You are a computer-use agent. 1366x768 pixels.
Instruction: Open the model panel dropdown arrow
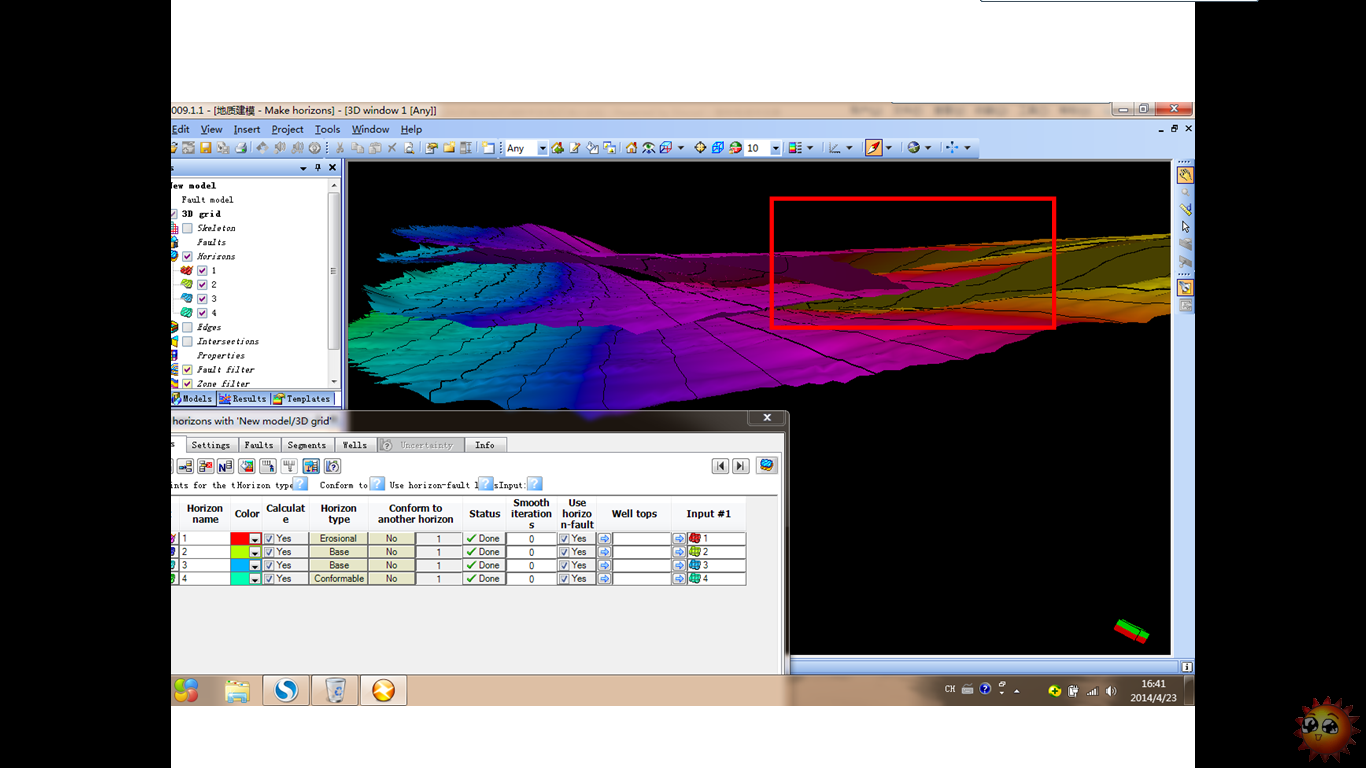(304, 168)
